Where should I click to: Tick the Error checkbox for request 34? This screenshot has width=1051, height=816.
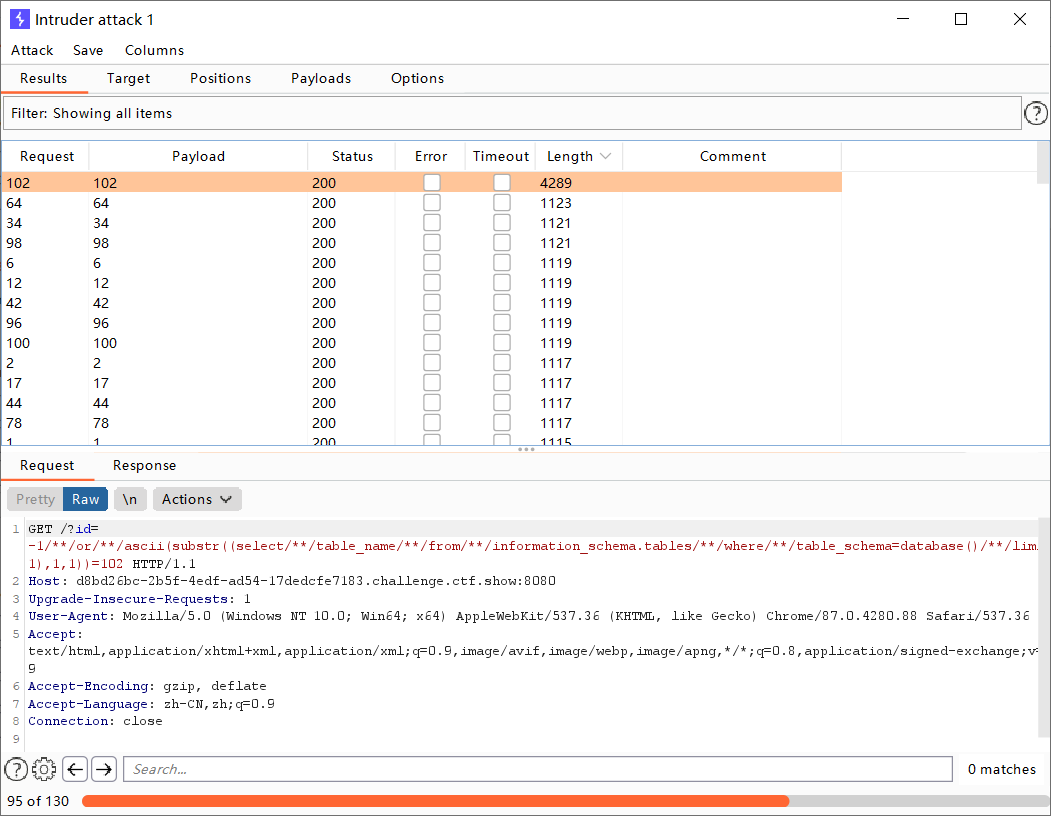coord(432,223)
